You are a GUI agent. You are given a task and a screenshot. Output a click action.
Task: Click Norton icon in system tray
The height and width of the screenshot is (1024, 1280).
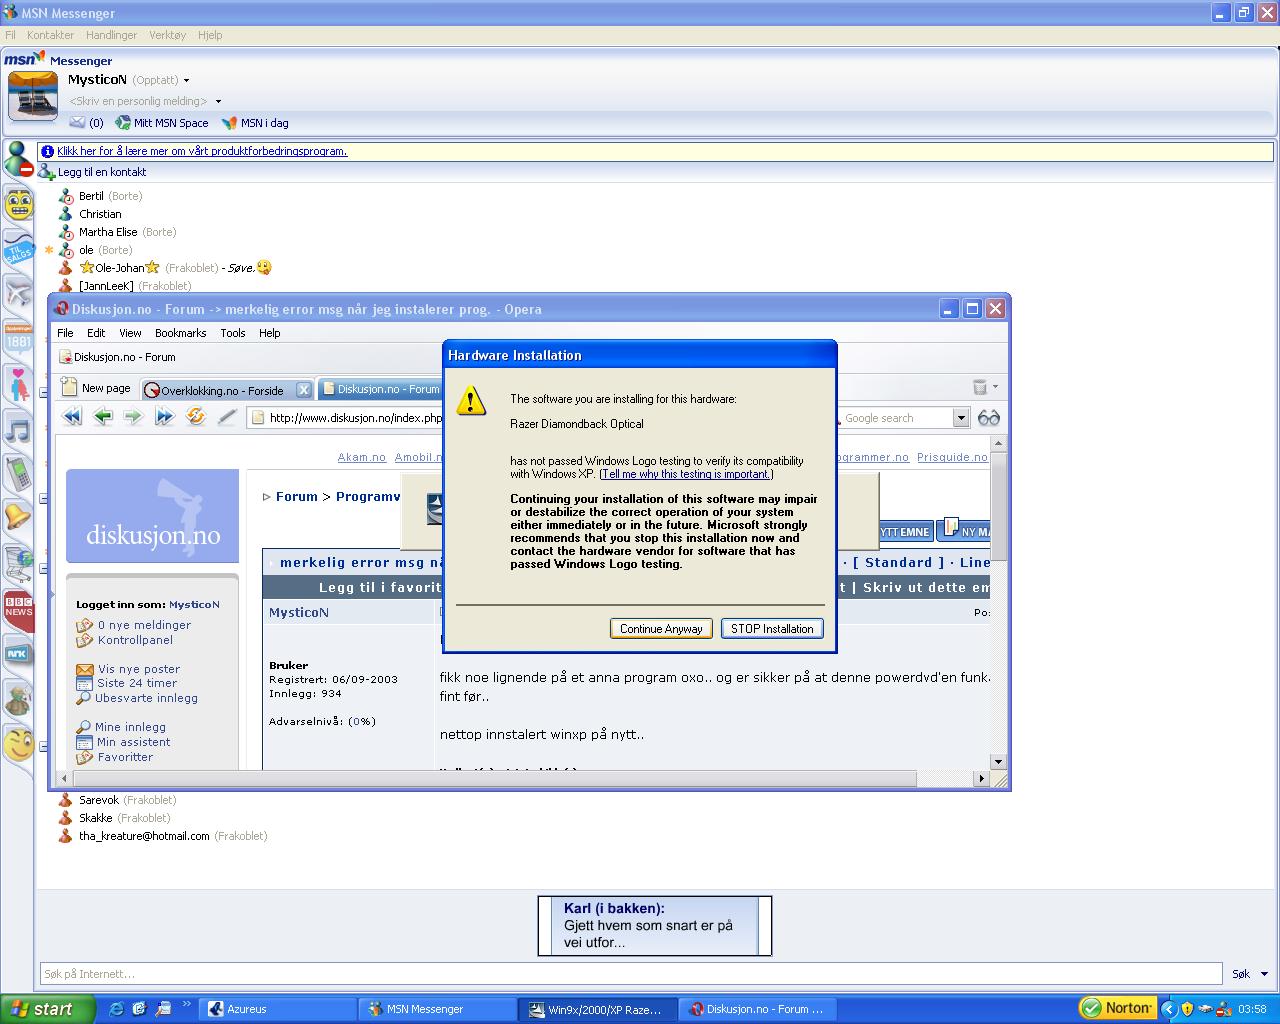[1117, 1008]
